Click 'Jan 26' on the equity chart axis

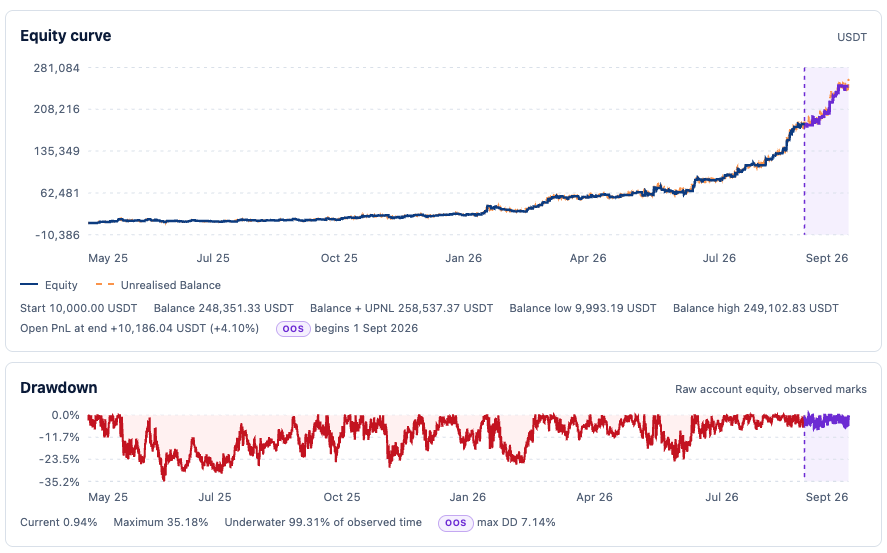tap(463, 258)
